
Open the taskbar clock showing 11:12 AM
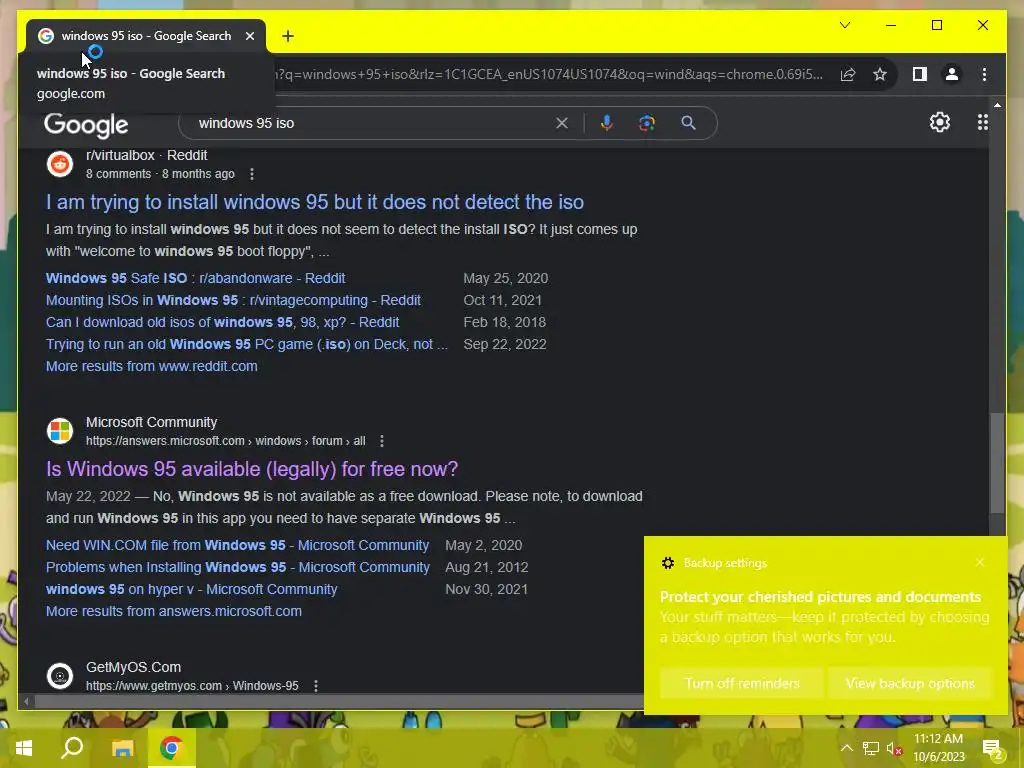tap(938, 748)
